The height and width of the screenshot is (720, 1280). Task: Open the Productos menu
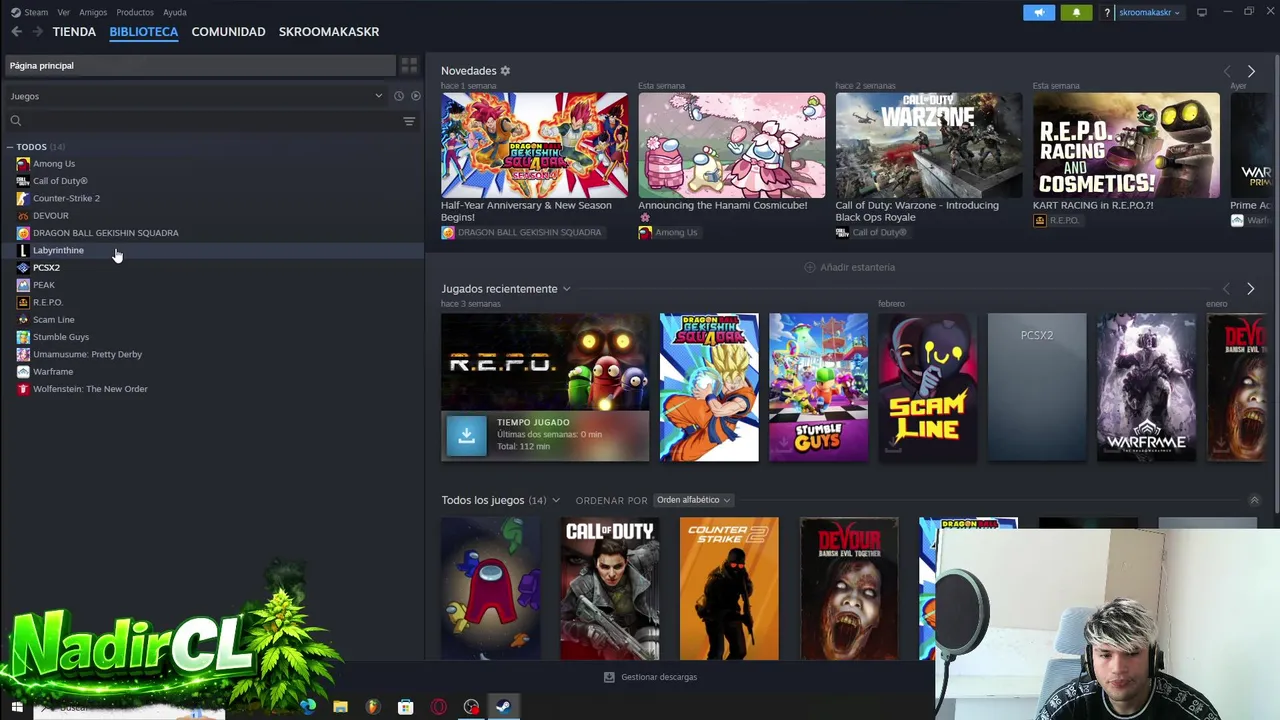pos(135,12)
